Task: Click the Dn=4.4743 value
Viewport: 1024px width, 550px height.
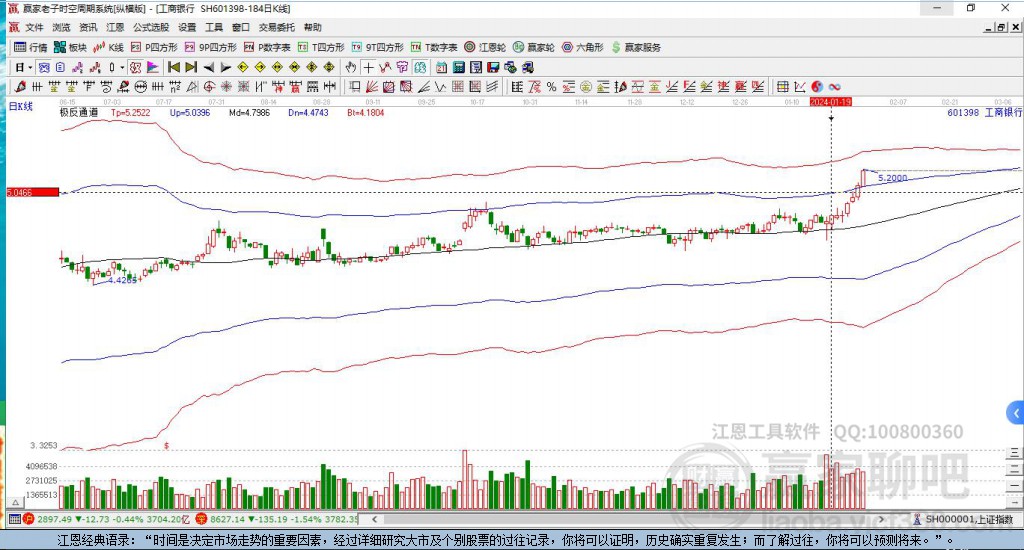Action: pos(308,112)
